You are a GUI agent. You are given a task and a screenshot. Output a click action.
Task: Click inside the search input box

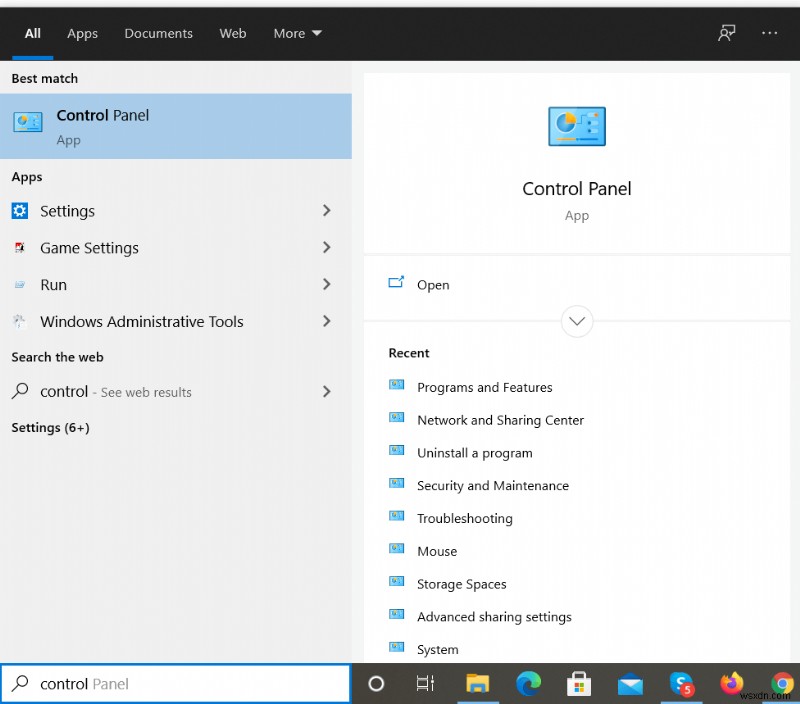175,683
